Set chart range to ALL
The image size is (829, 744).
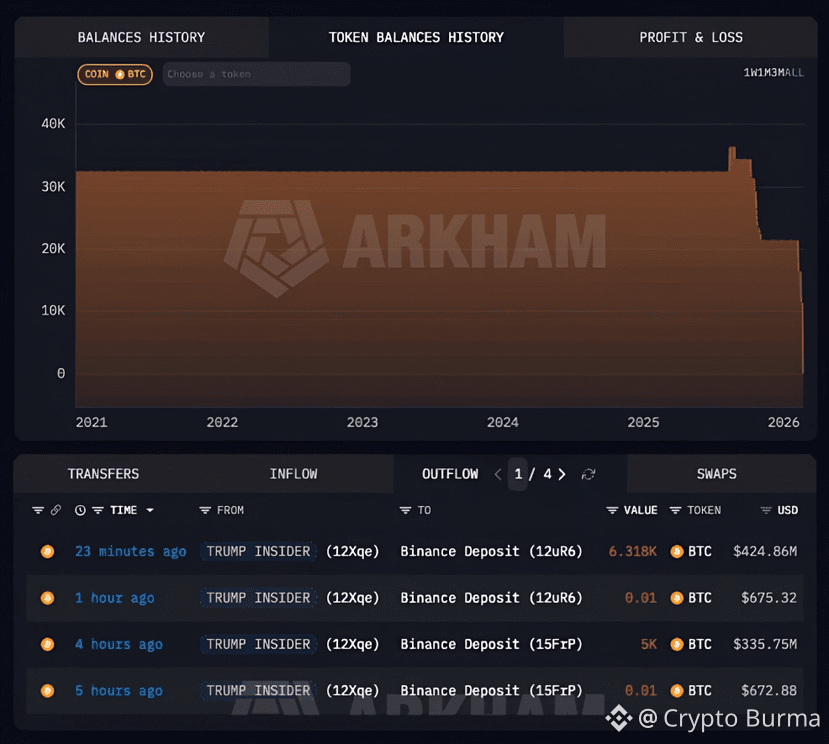tap(793, 73)
